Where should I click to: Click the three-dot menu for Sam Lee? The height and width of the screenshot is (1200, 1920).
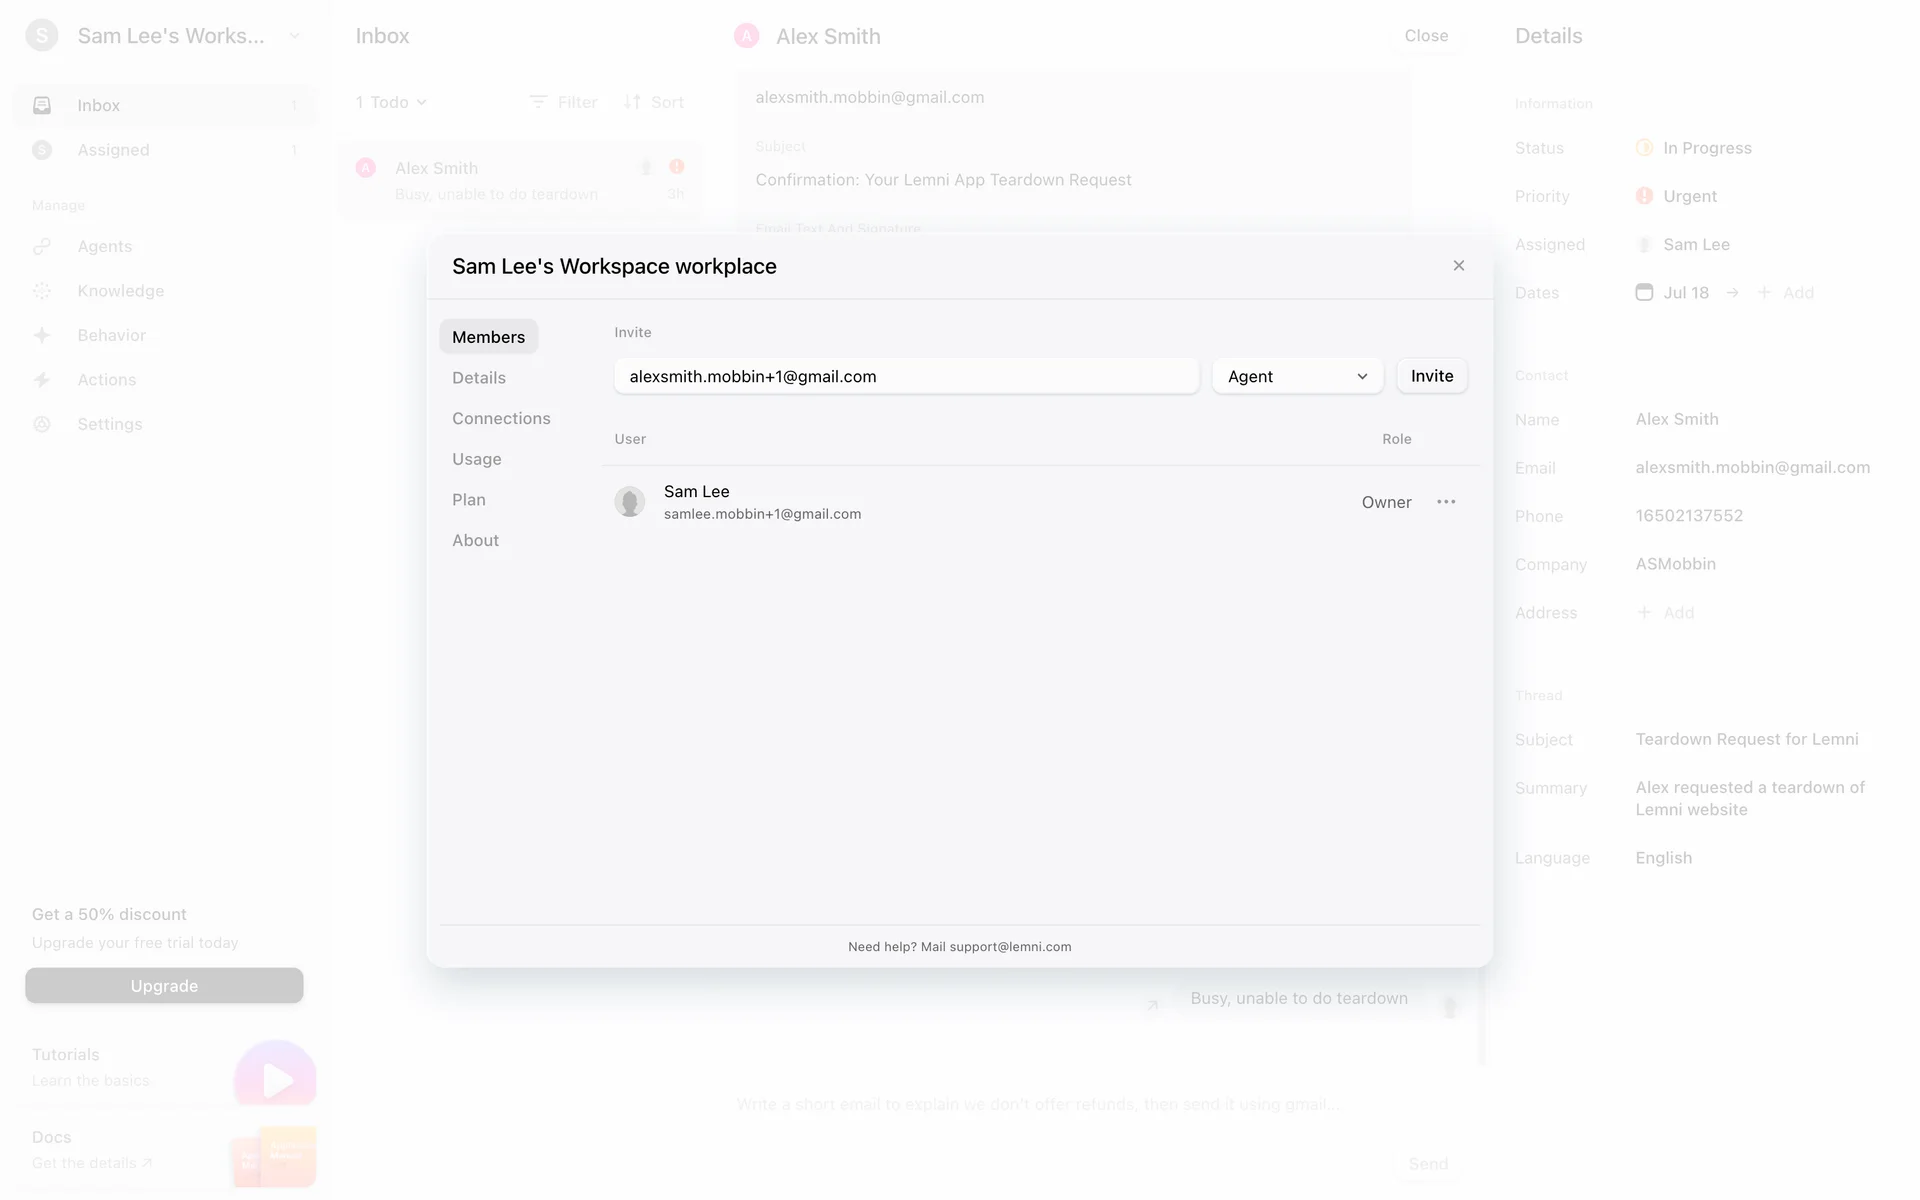tap(1446, 502)
